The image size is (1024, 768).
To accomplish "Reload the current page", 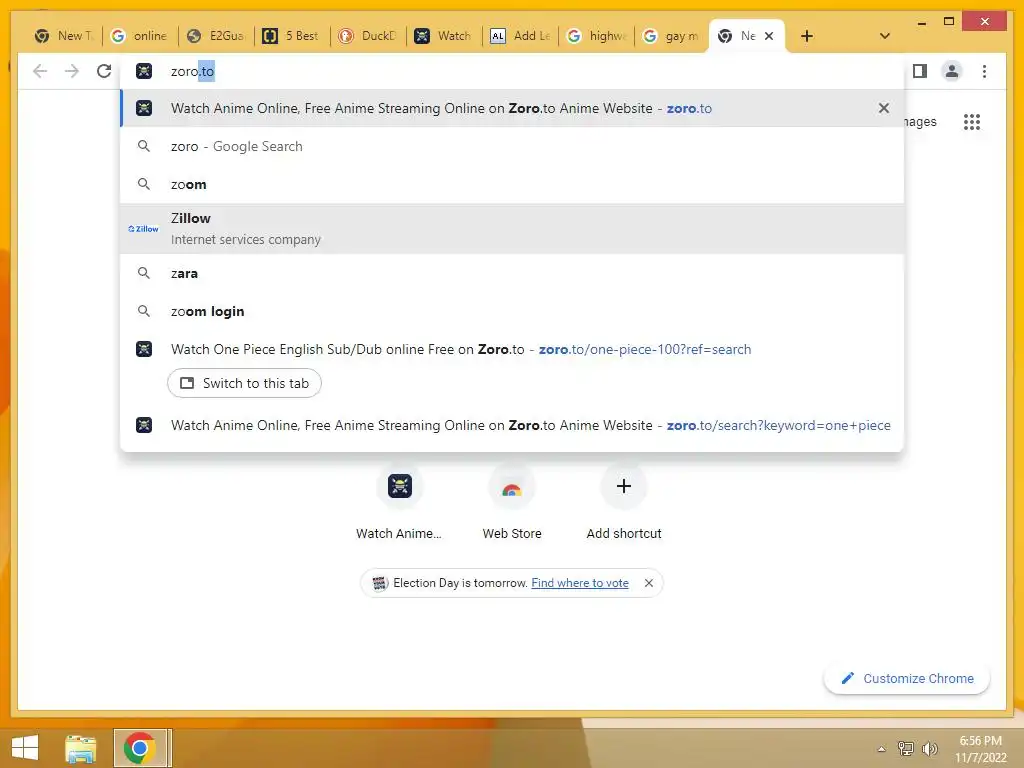I will click(x=104, y=71).
